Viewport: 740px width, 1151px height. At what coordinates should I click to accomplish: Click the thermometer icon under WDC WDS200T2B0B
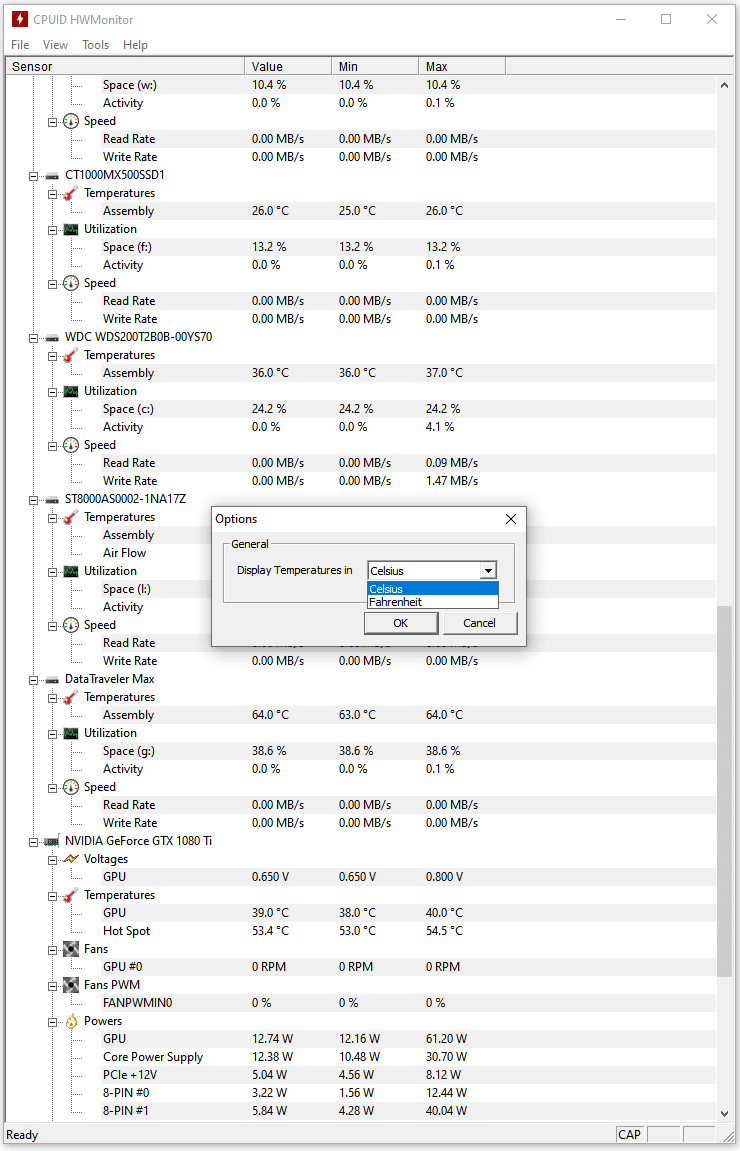tap(70, 355)
